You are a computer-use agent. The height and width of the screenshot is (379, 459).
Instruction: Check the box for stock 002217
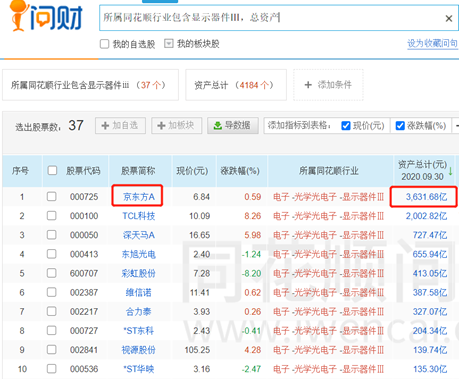pyautogui.click(x=51, y=311)
